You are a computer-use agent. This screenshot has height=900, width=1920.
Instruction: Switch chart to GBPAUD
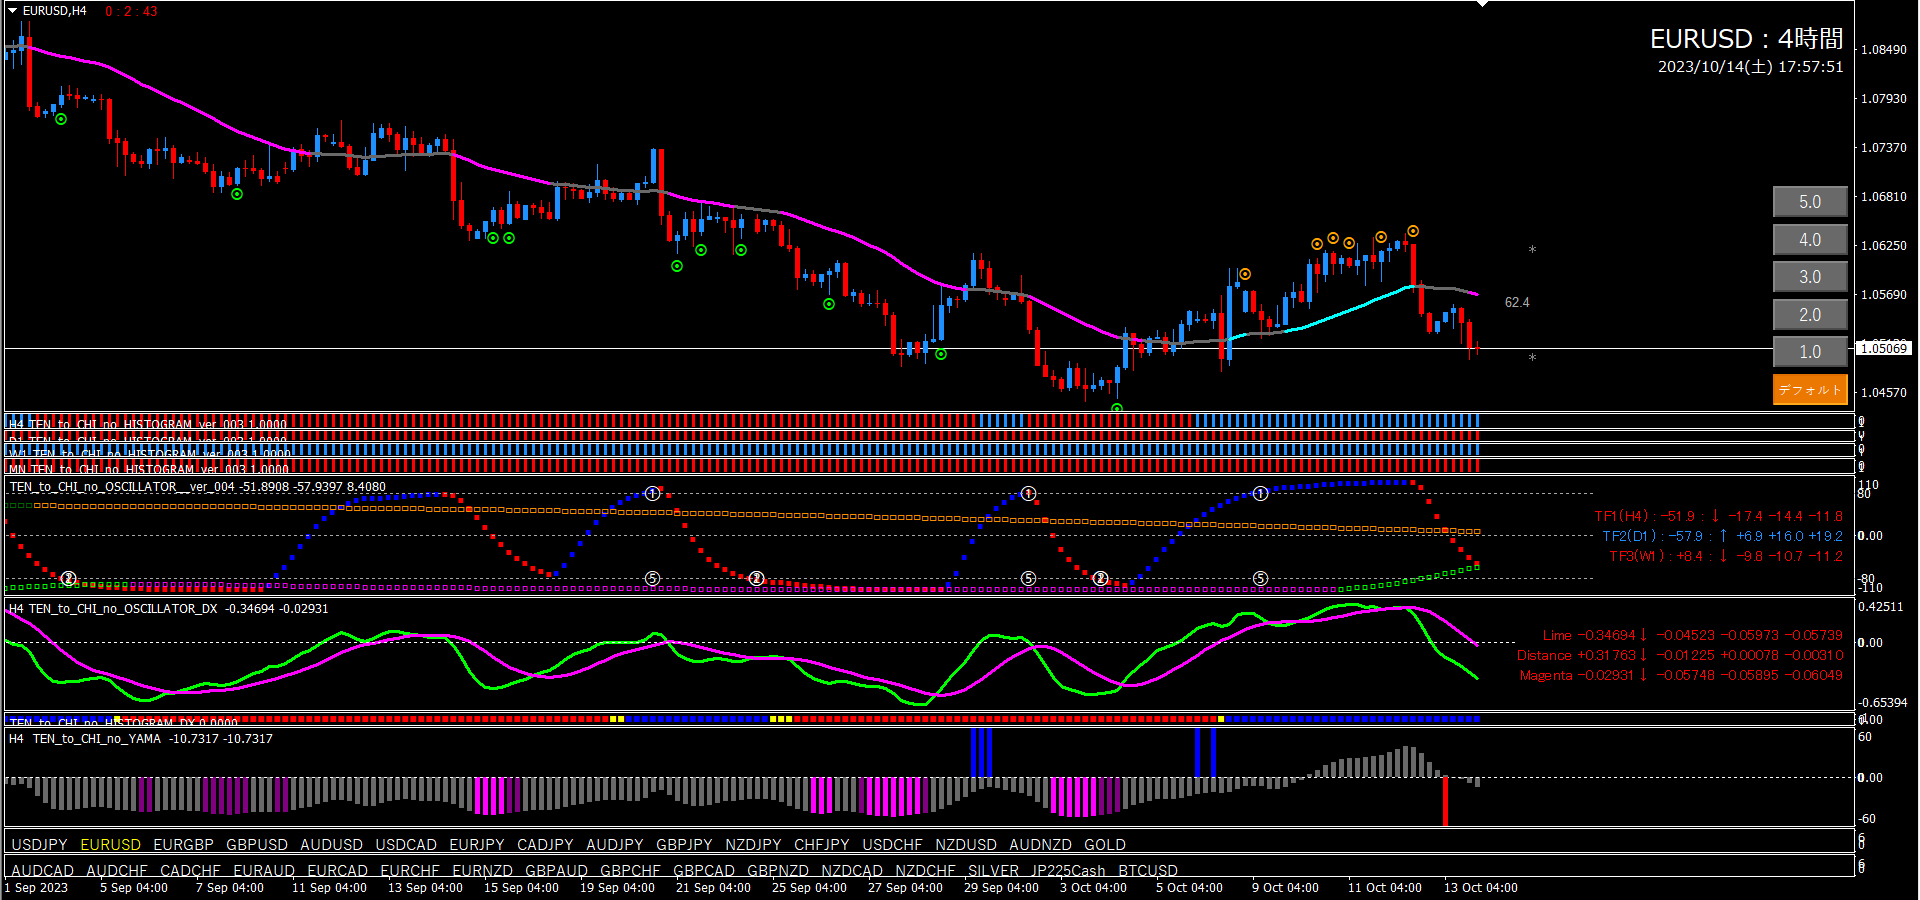pyautogui.click(x=556, y=871)
